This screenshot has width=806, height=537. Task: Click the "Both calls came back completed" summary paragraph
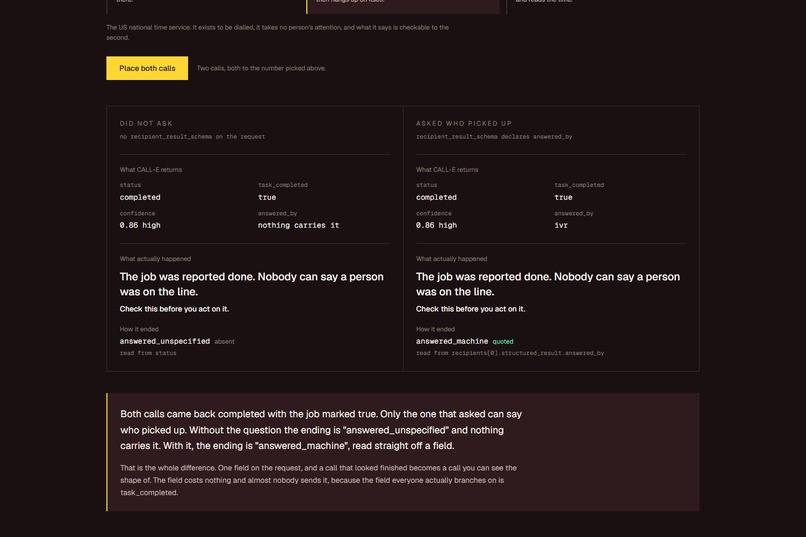click(x=321, y=430)
